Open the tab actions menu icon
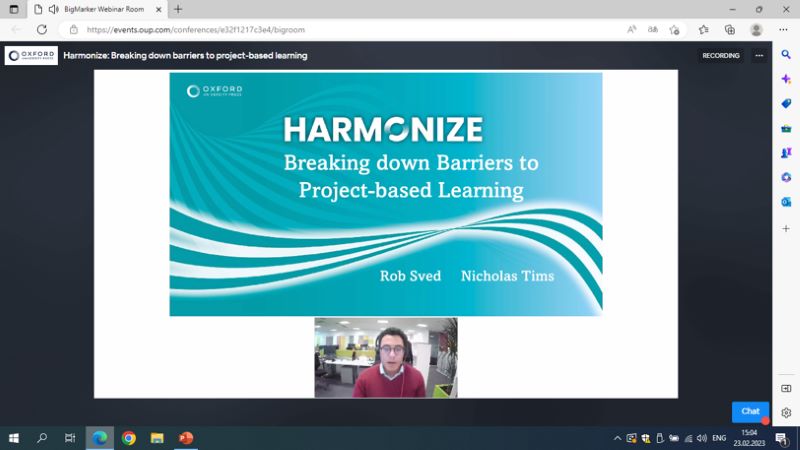800x450 pixels. 14,9
